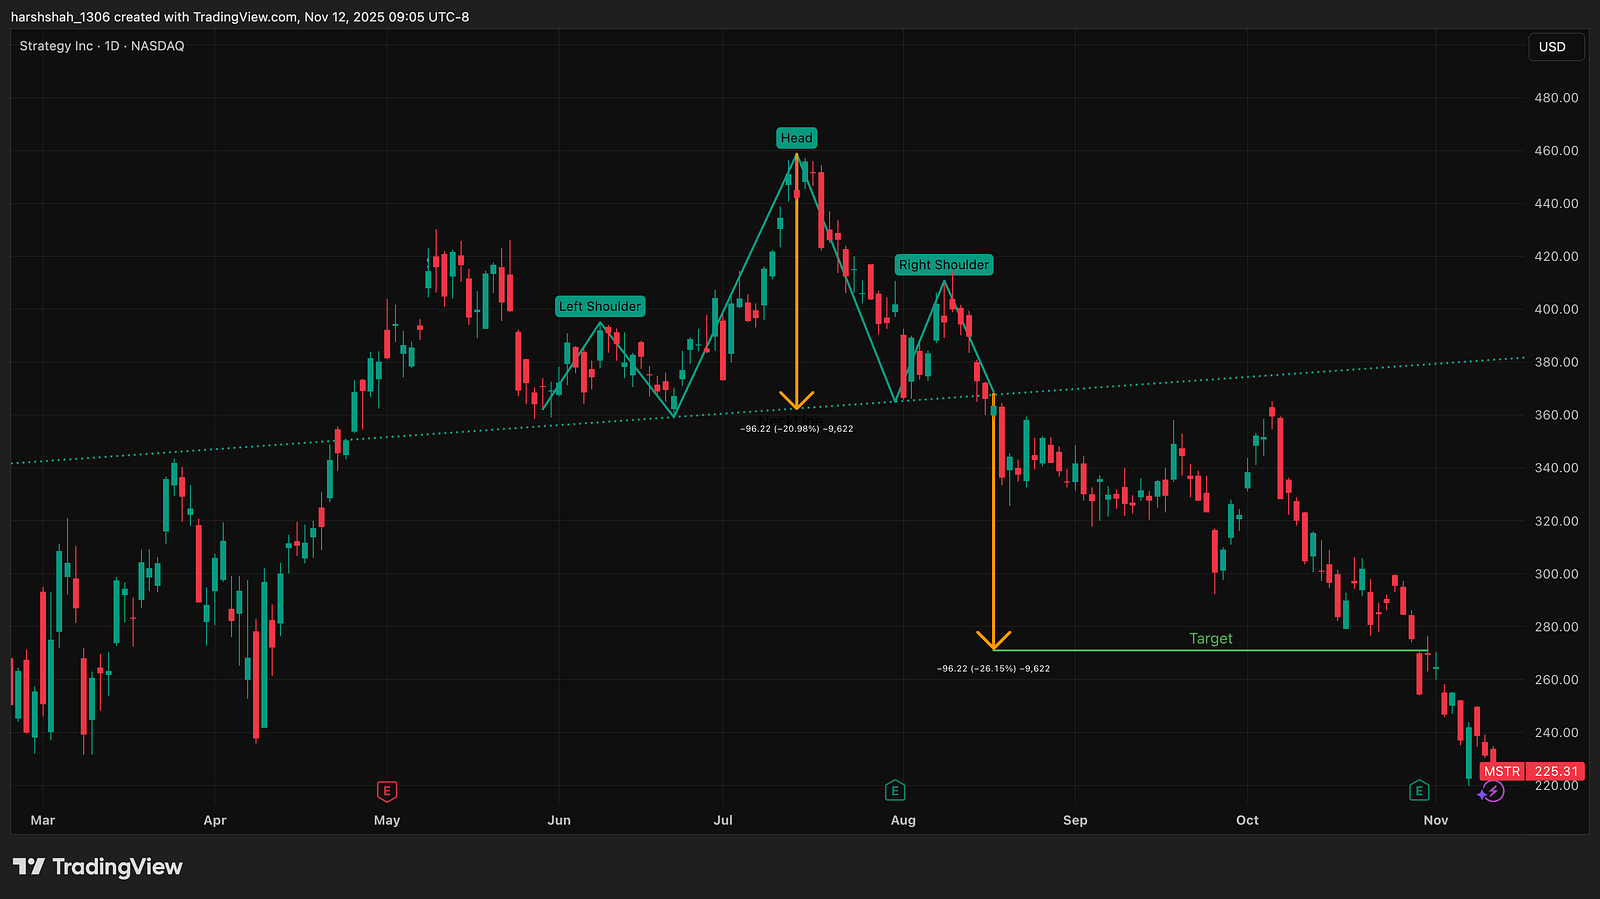Image resolution: width=1600 pixels, height=899 pixels.
Task: Click the green earnings marker near Nov
Action: [x=1419, y=791]
